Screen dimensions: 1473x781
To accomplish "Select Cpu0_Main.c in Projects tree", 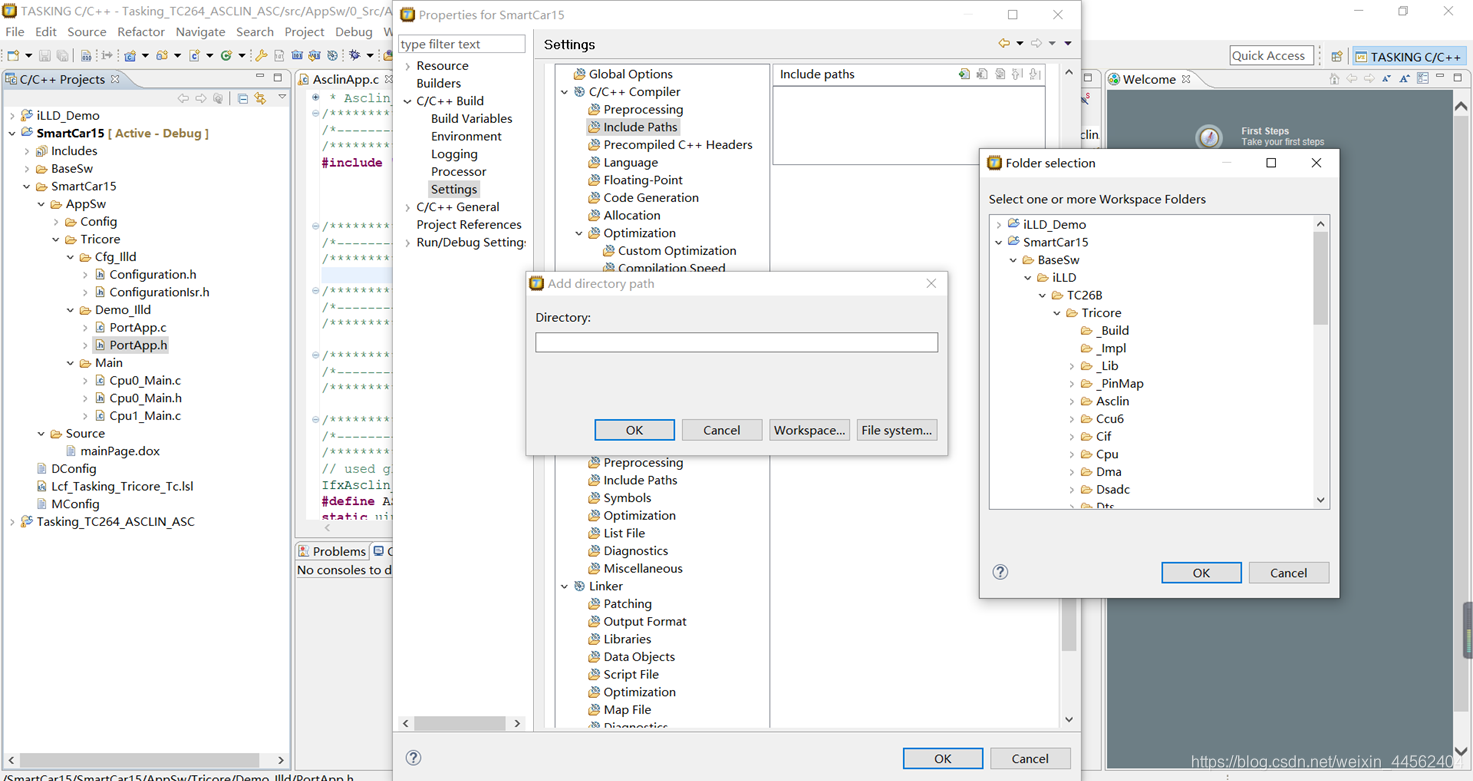I will 144,380.
